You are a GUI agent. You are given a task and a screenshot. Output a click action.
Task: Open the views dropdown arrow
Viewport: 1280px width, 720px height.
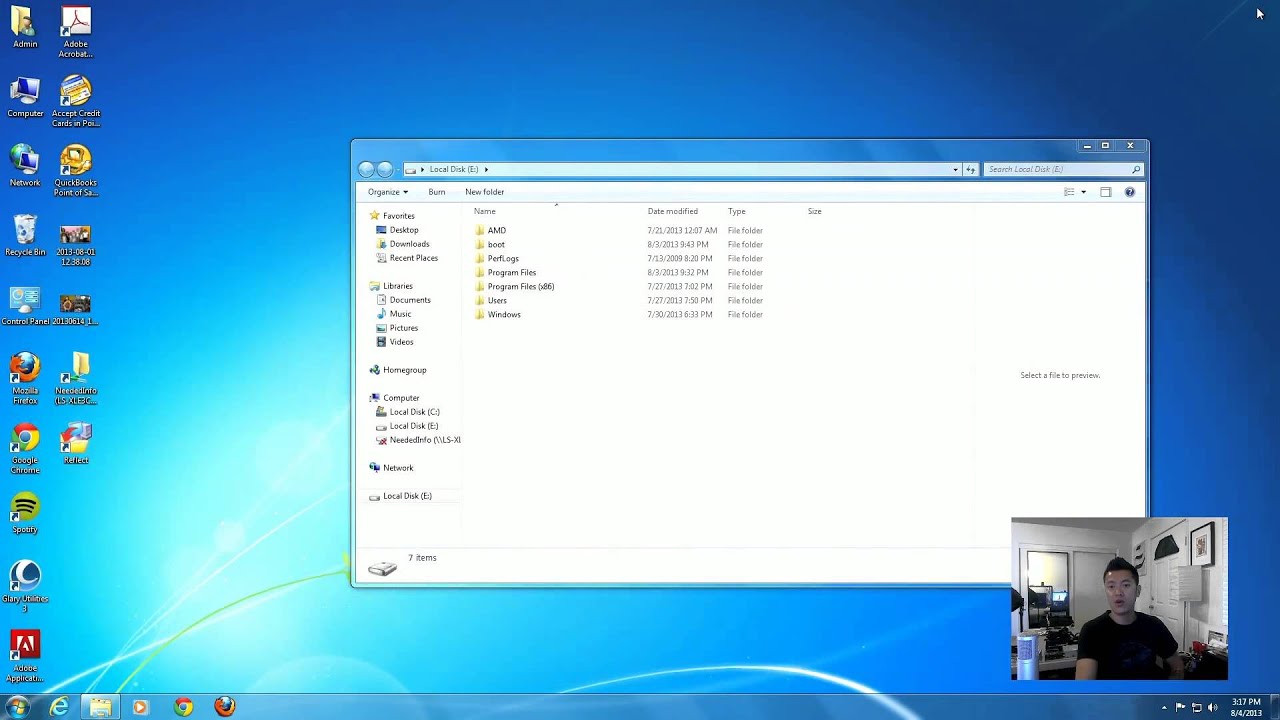(x=1083, y=192)
